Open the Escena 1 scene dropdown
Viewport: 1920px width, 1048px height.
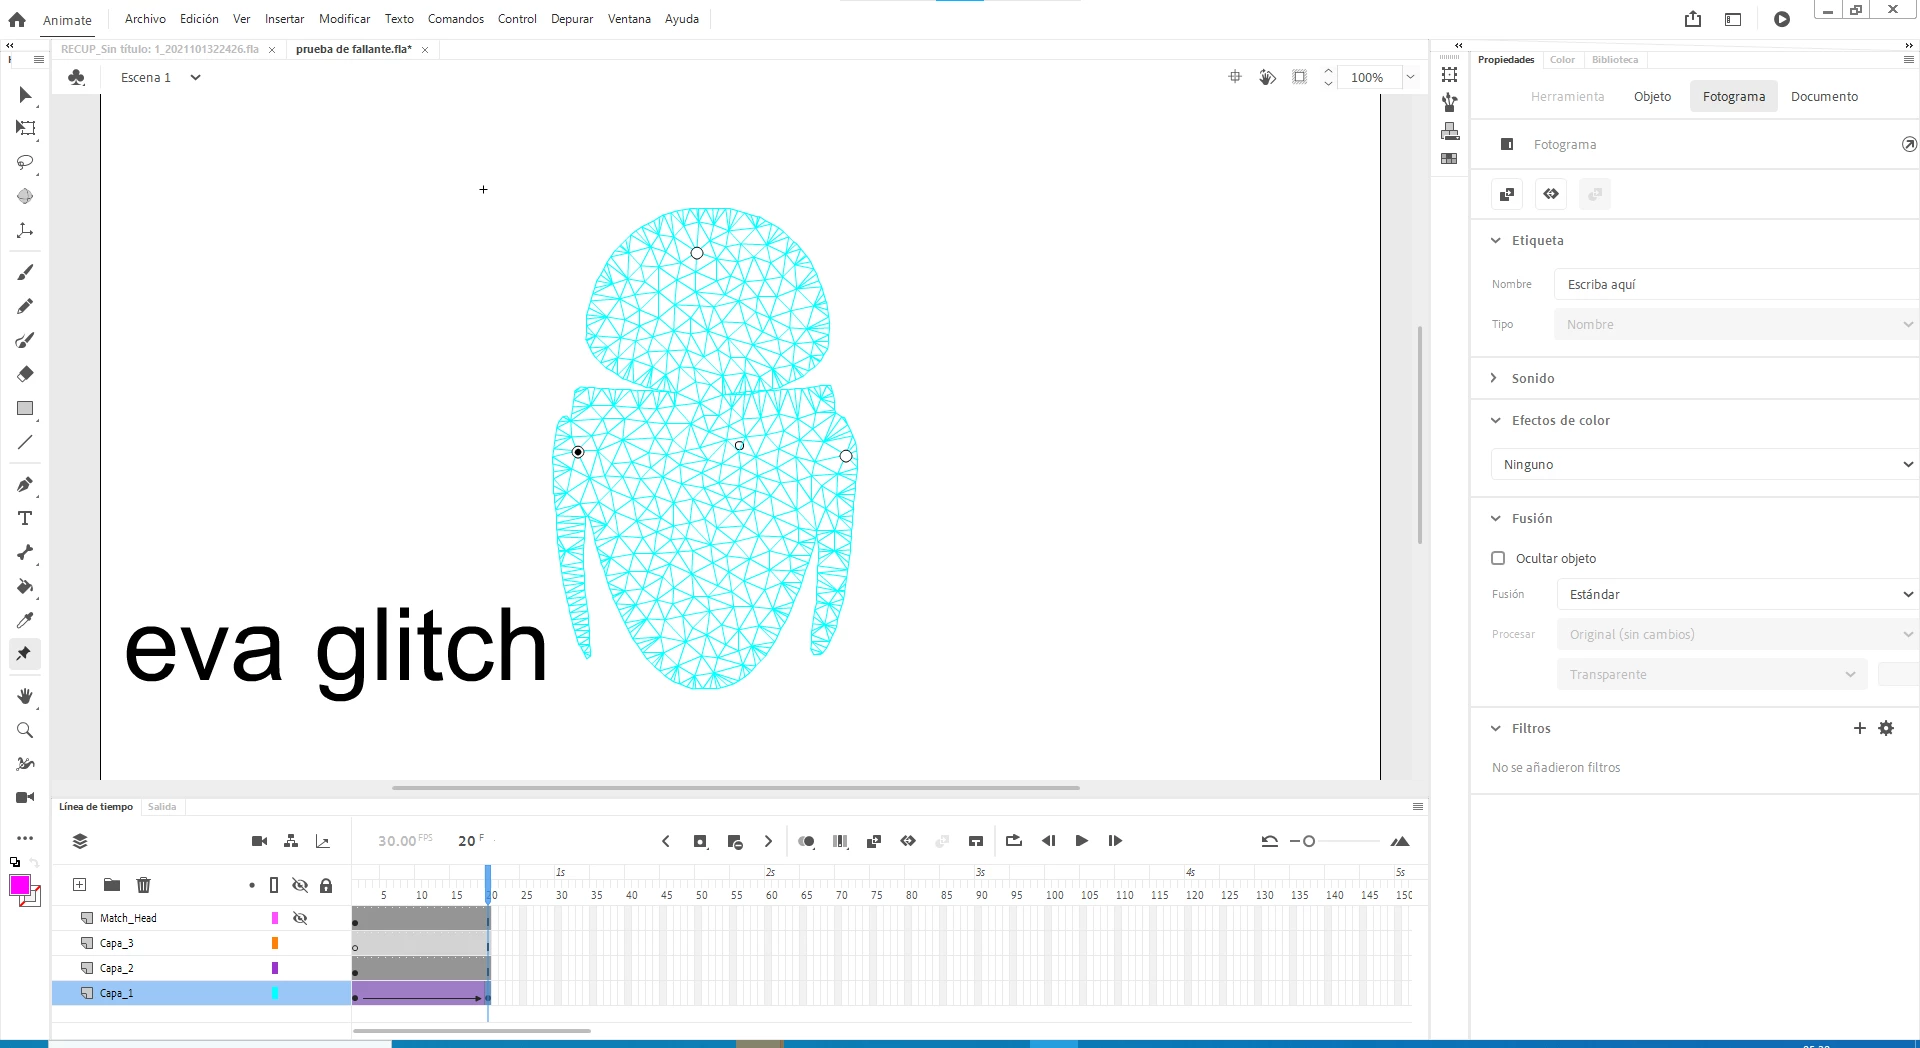point(196,77)
